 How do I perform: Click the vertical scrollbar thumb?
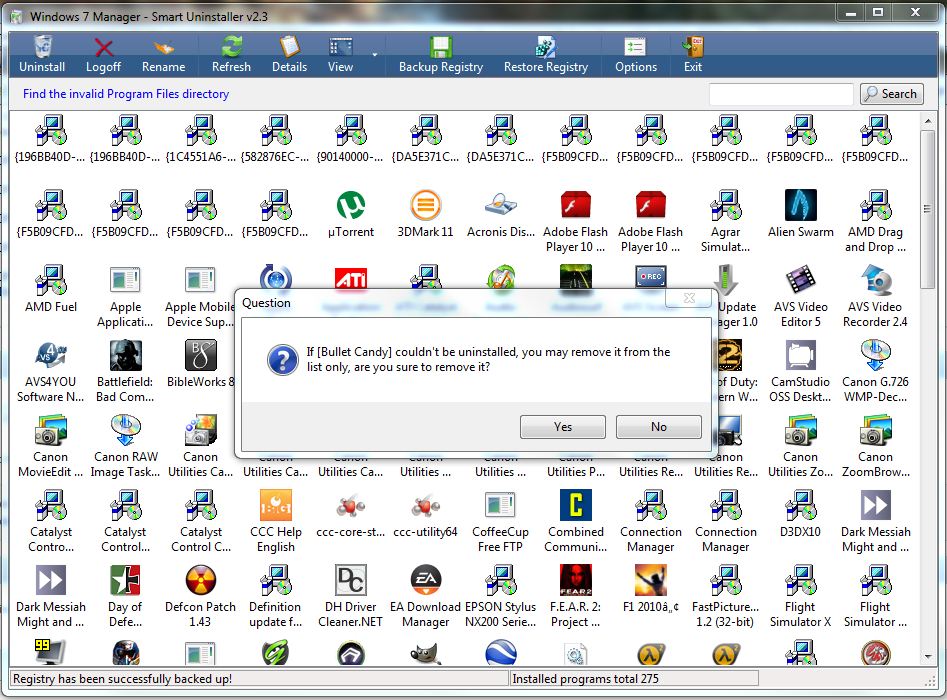pyautogui.click(x=928, y=209)
